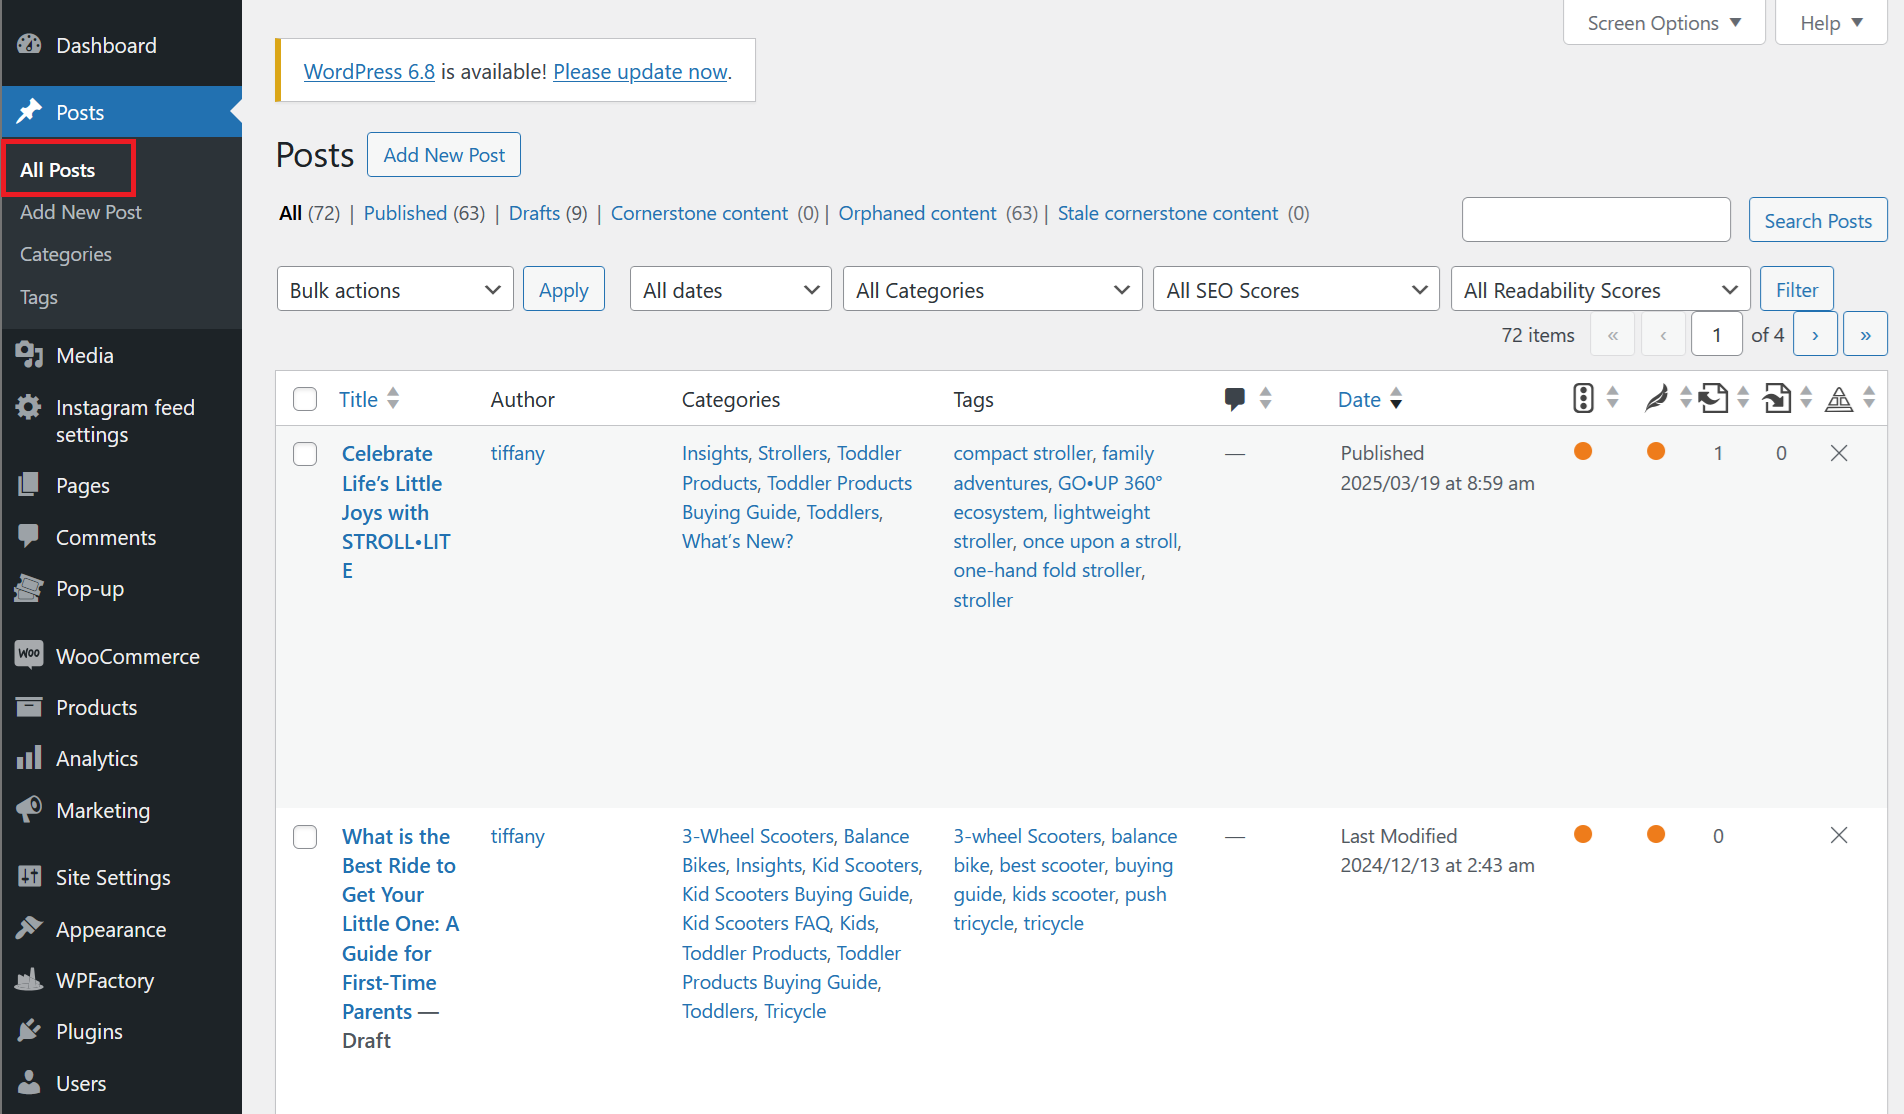Click the Analytics bar chart icon
Screen dimensions: 1904x1114
pyautogui.click(x=29, y=758)
